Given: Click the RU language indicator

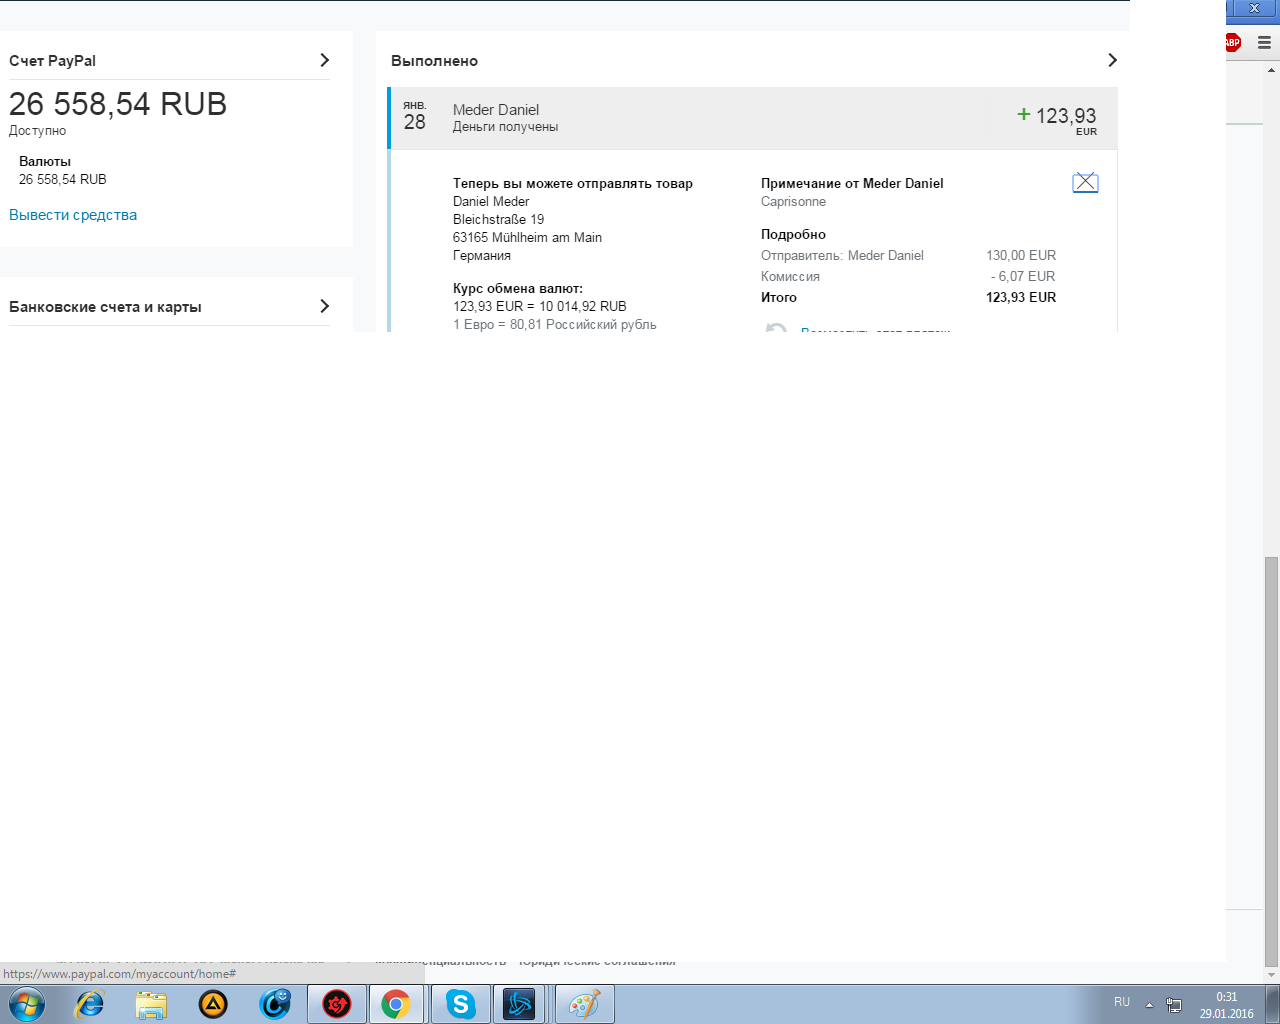Looking at the screenshot, I should click(x=1122, y=1002).
